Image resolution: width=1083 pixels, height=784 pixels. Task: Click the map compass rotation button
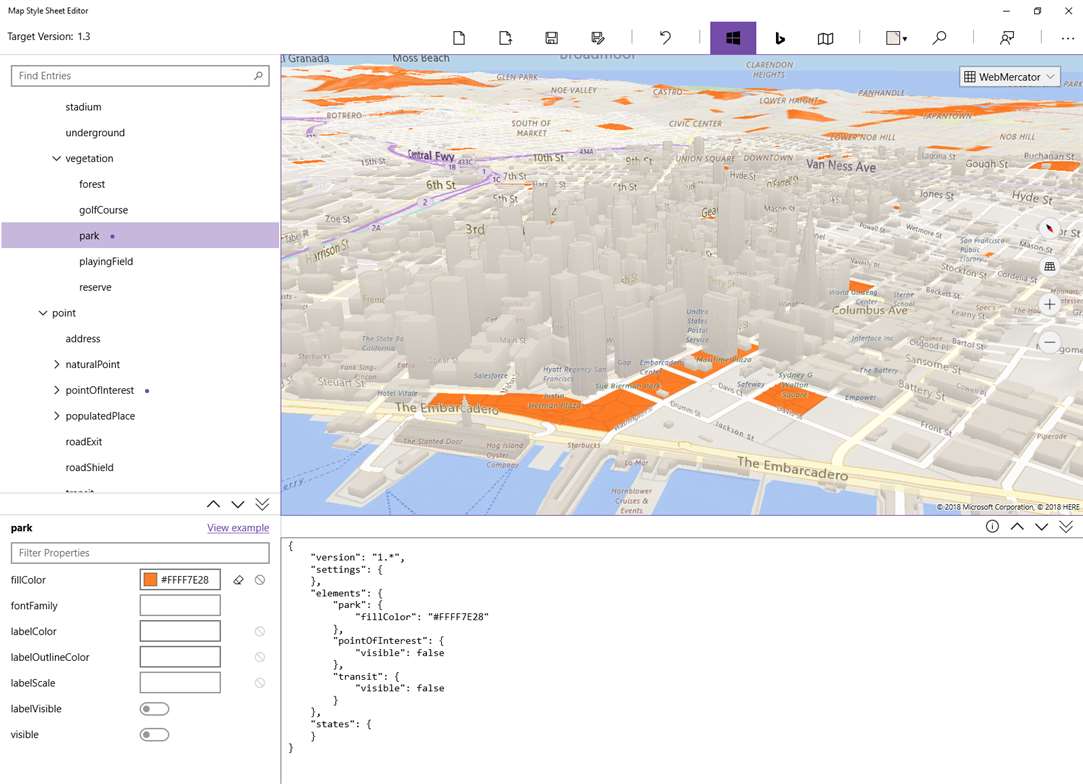(x=1049, y=227)
